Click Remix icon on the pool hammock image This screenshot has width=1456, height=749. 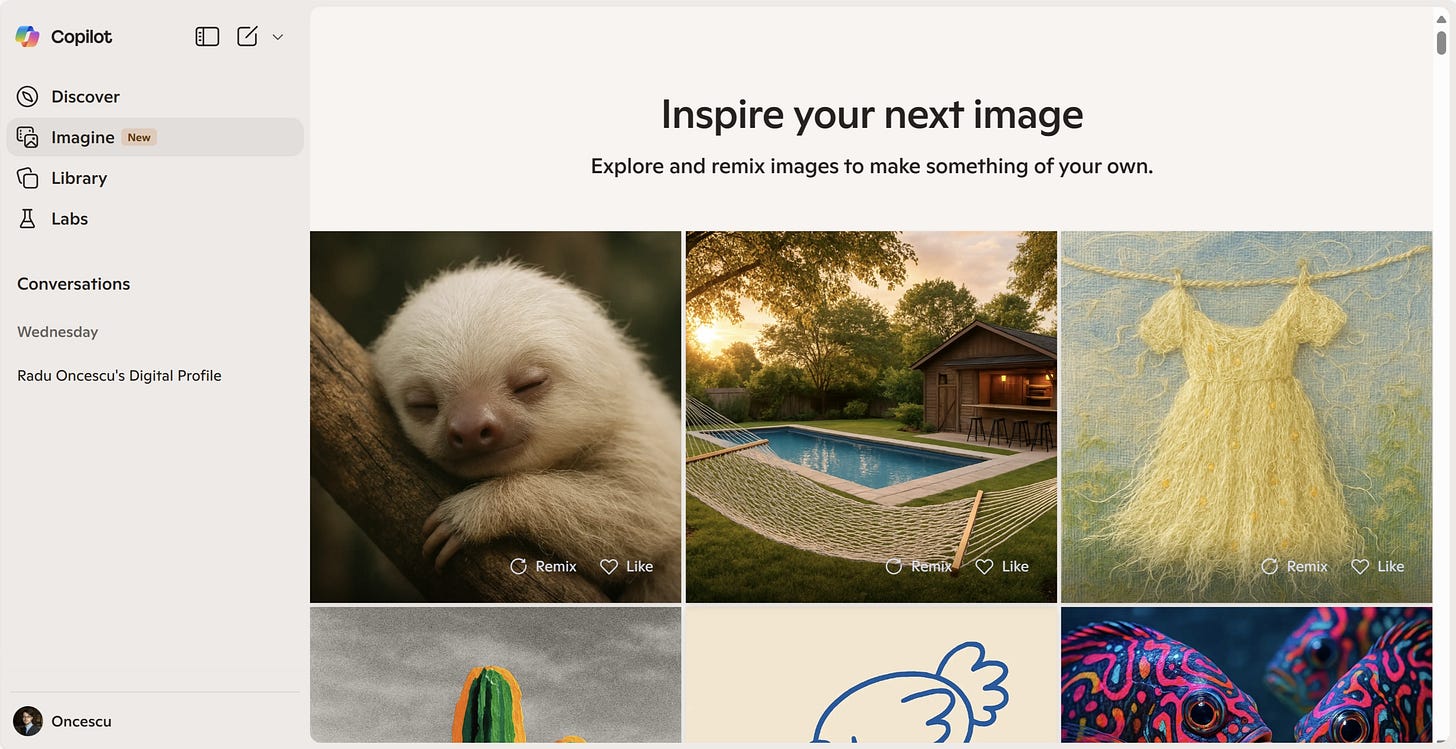coord(894,566)
